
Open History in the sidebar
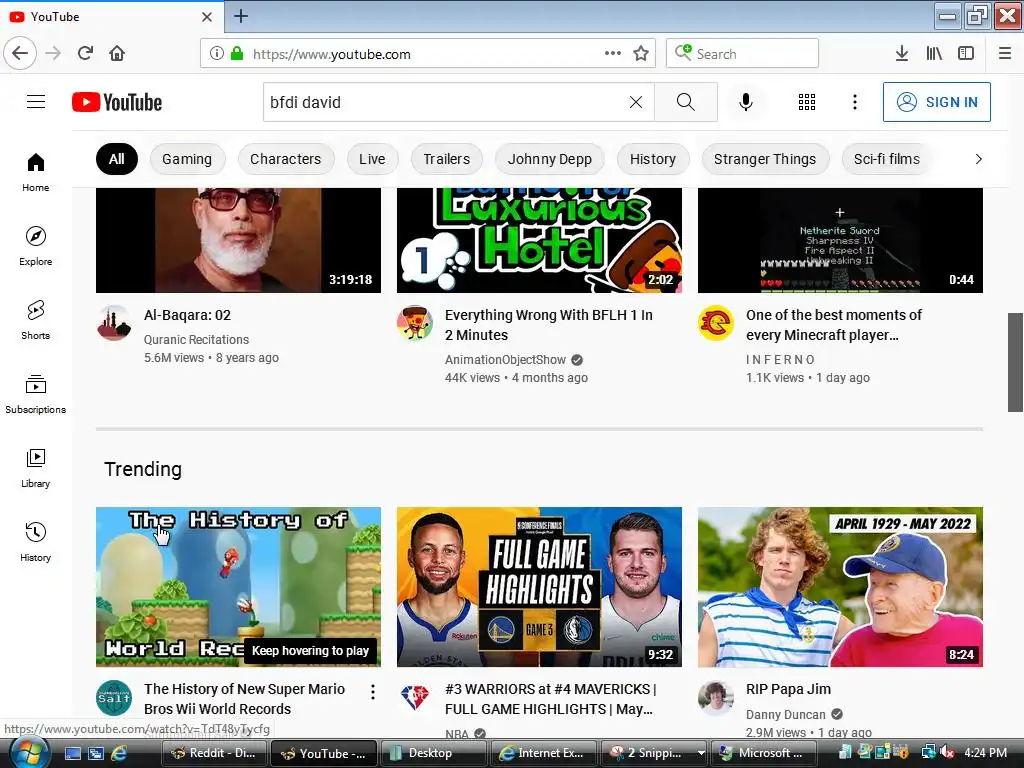(x=35, y=542)
